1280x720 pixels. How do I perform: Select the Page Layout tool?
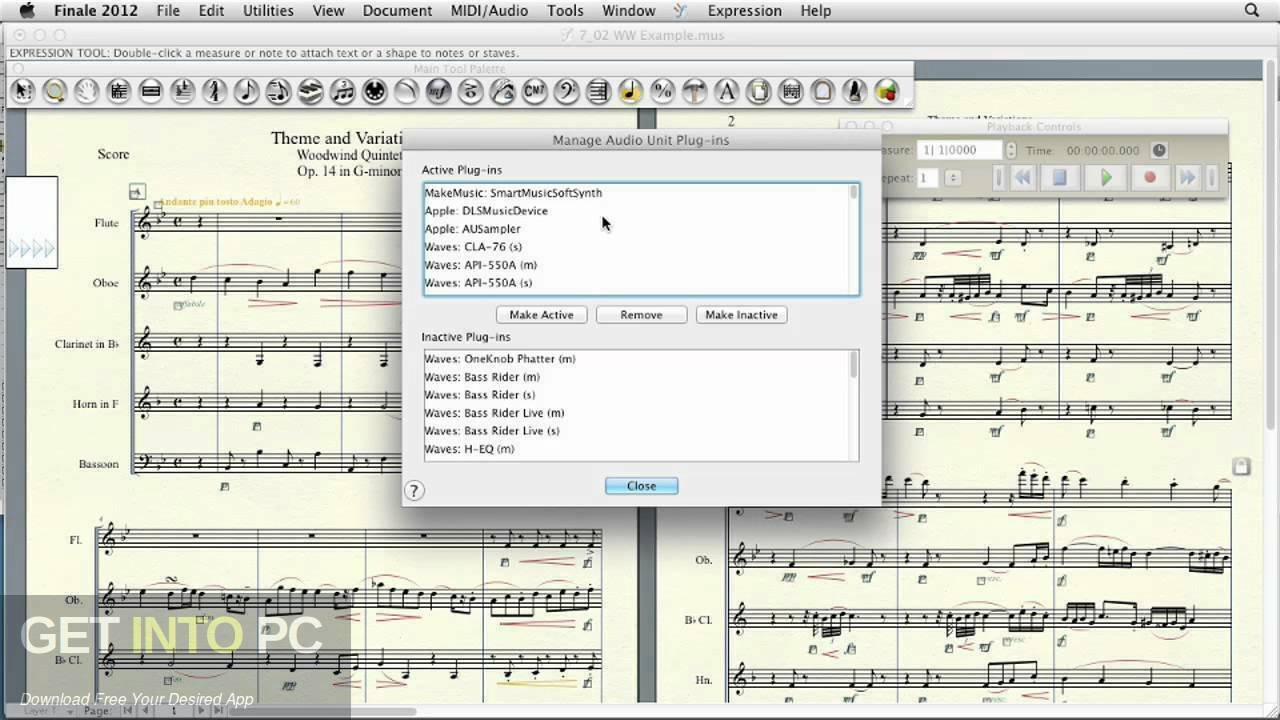(758, 91)
